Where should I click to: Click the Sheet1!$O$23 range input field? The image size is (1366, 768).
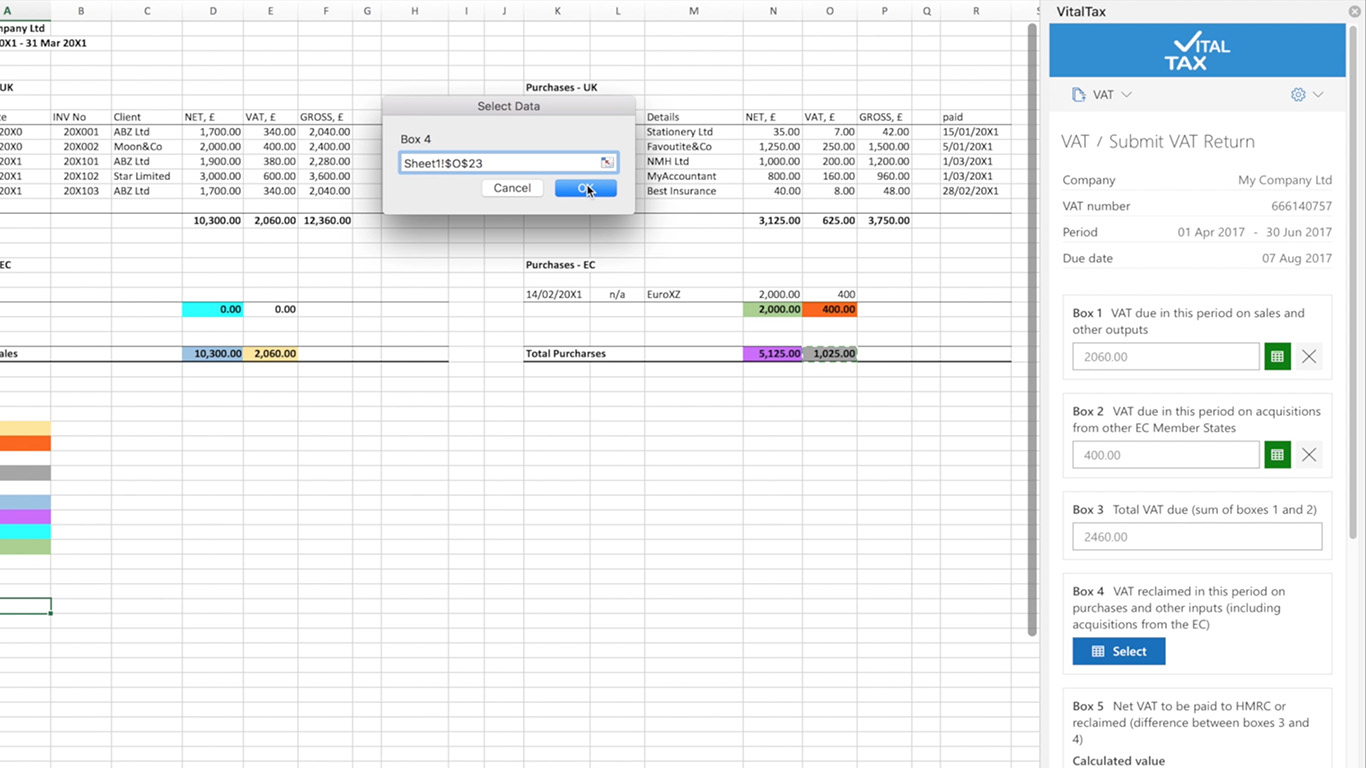coord(495,161)
